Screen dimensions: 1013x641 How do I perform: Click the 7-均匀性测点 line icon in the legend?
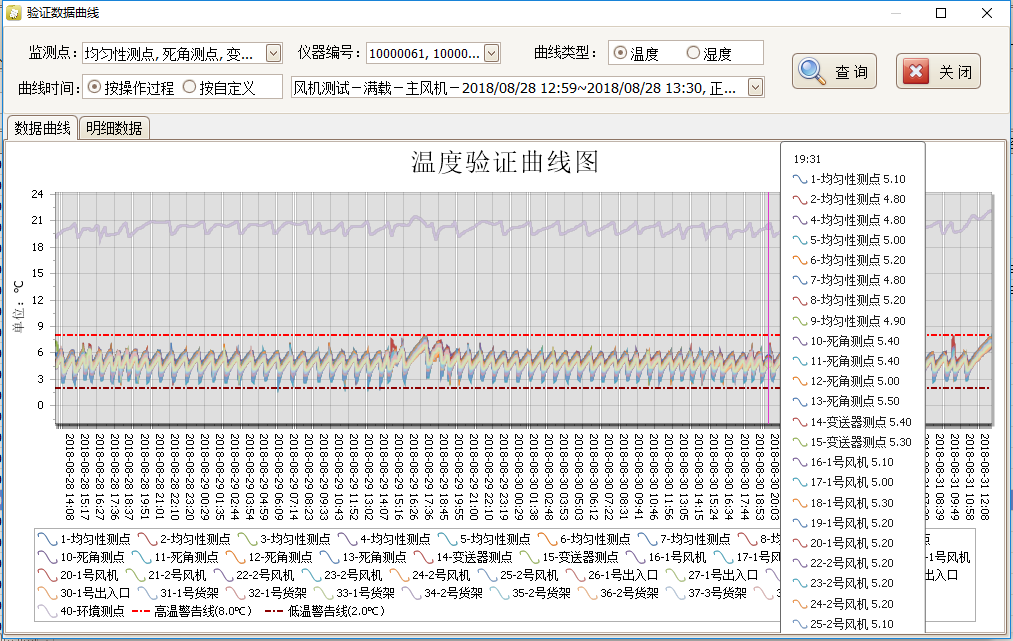click(x=647, y=539)
